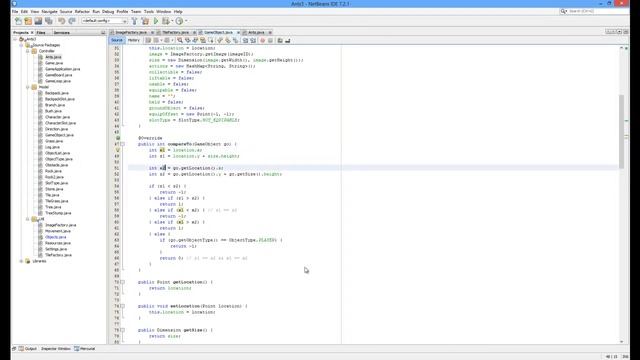Click the Debug Project toolbar icon

[165, 21]
